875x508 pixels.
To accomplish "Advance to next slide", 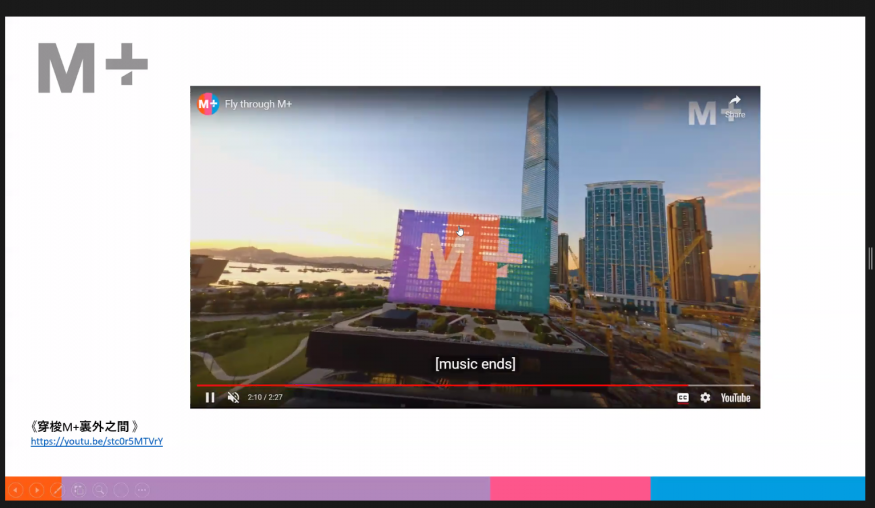I will click(36, 490).
